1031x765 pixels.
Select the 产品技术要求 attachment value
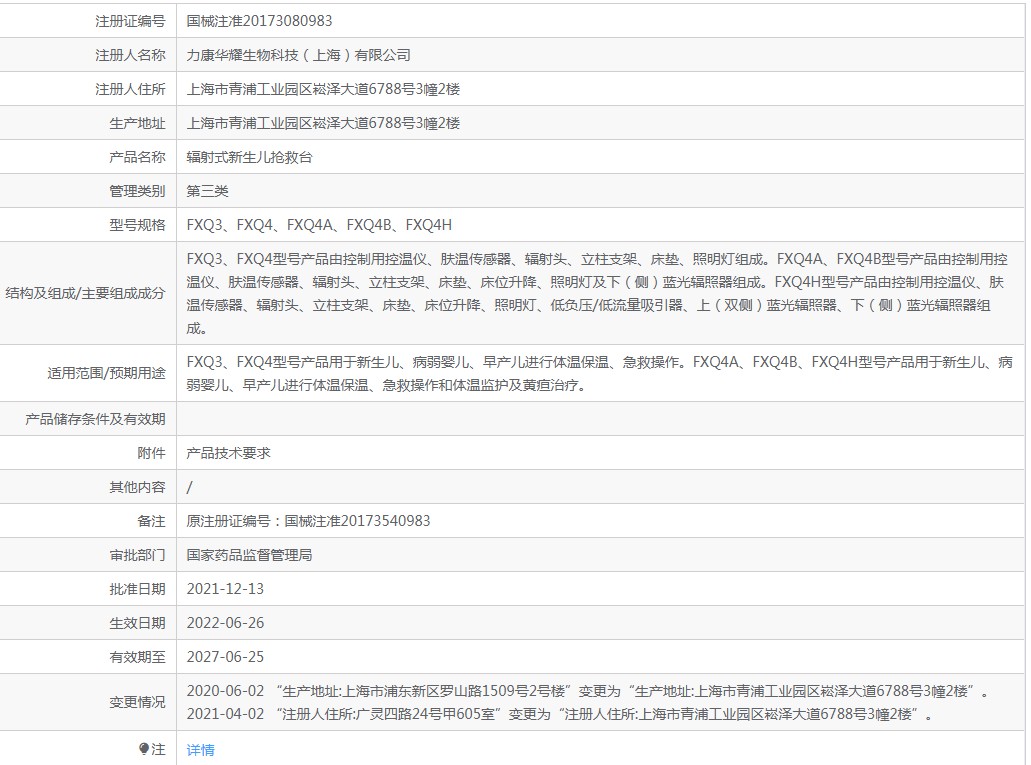click(x=228, y=453)
